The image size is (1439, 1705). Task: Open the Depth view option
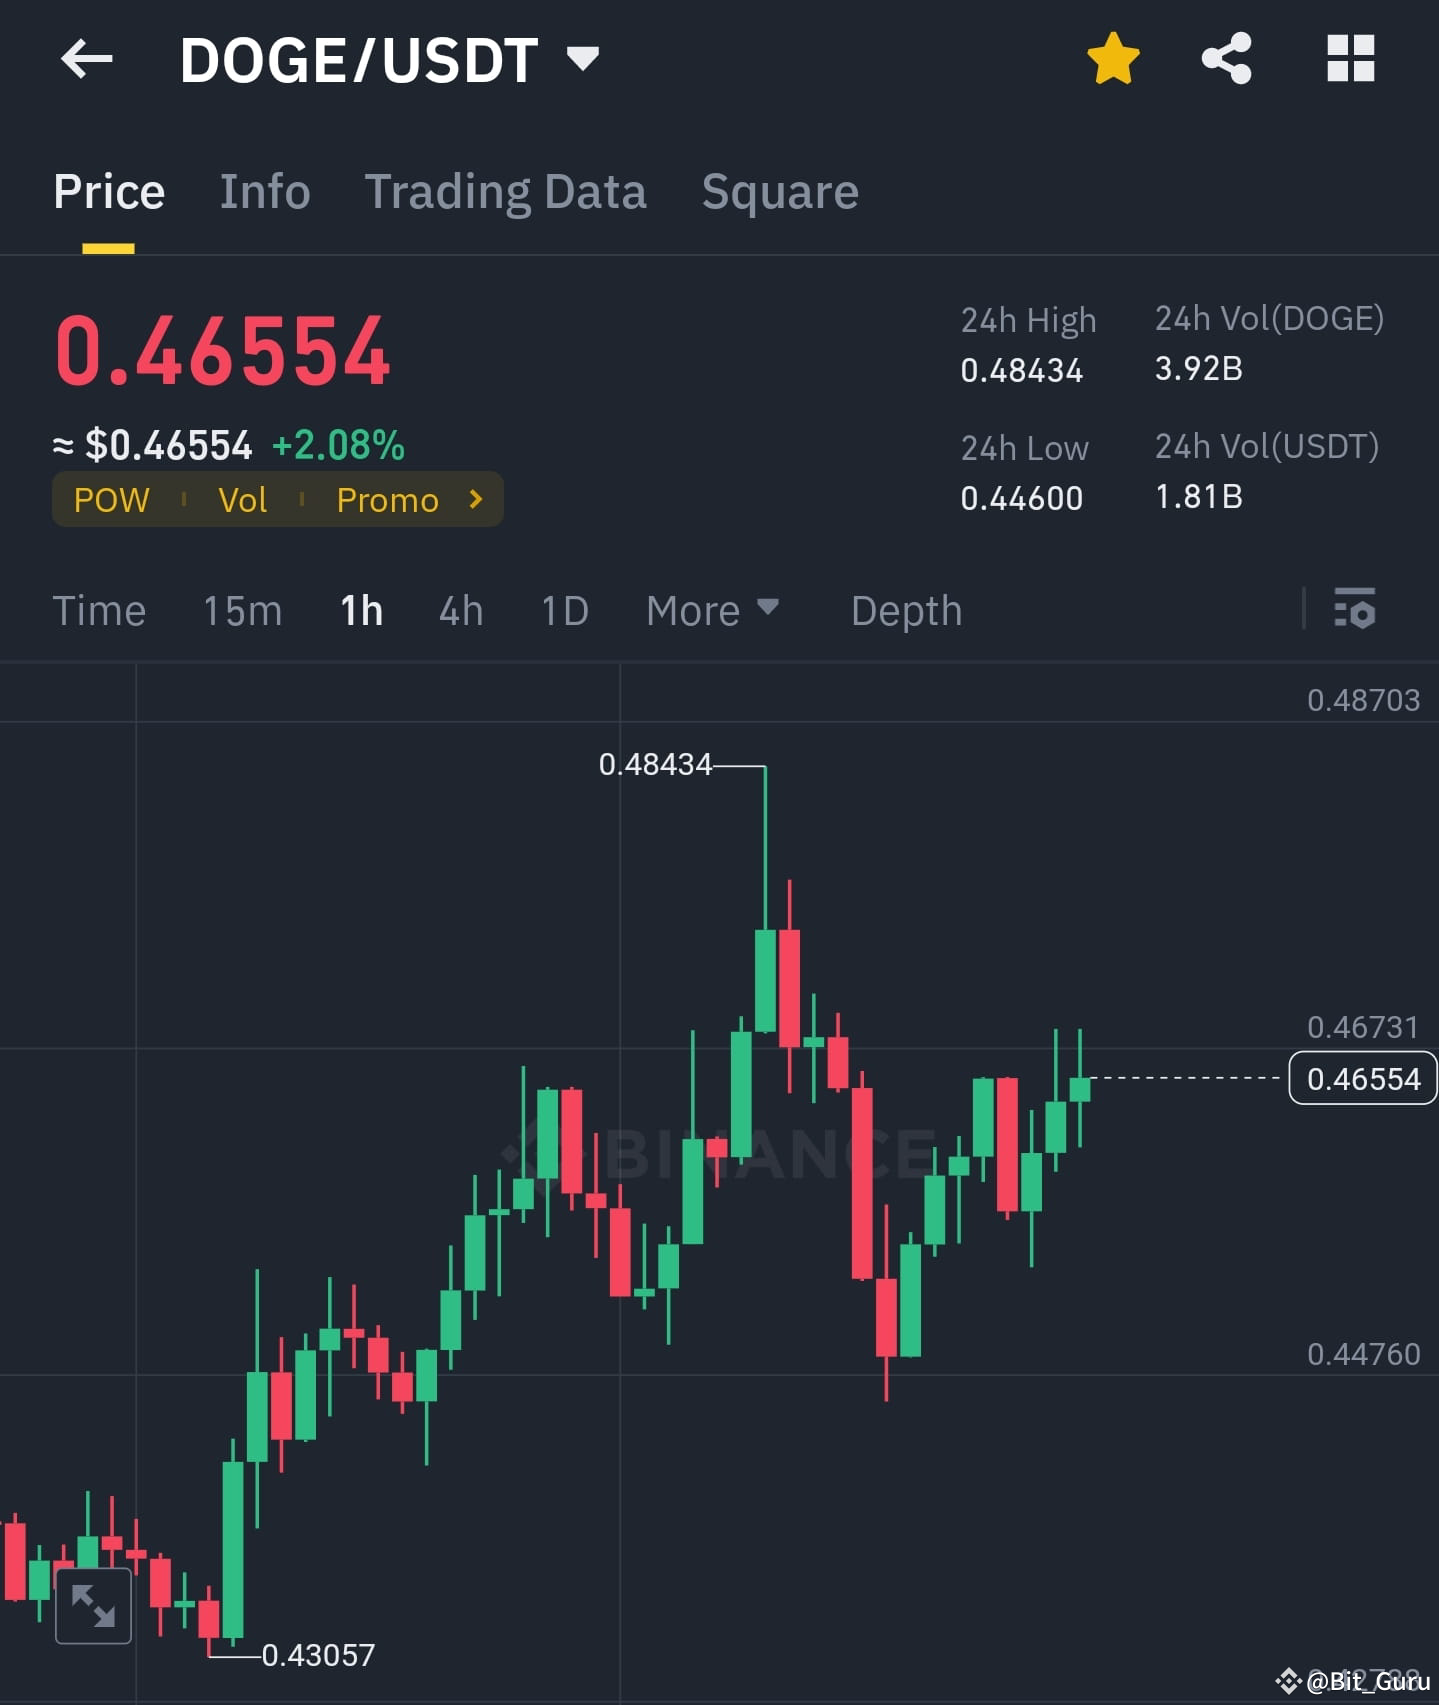(x=905, y=610)
